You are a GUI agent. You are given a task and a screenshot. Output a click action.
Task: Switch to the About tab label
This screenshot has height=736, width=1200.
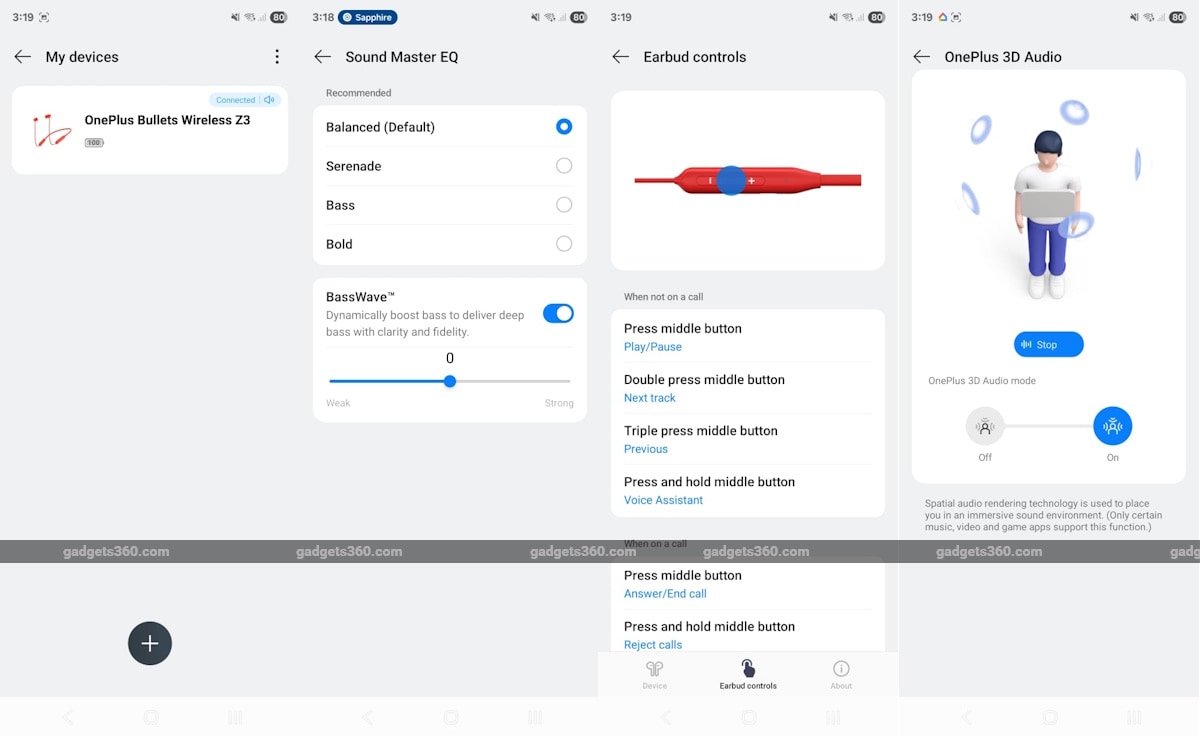[x=841, y=686]
